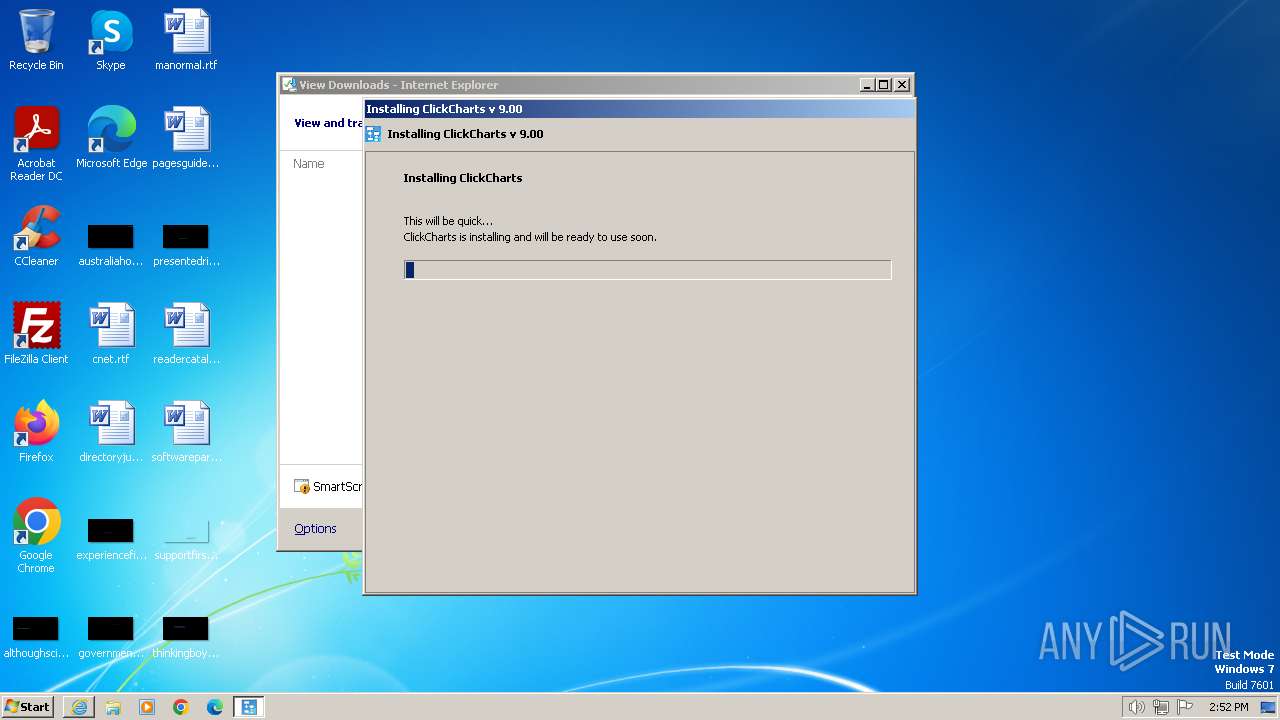Click the 'Installing ClickCharts' heading text

pos(463,178)
